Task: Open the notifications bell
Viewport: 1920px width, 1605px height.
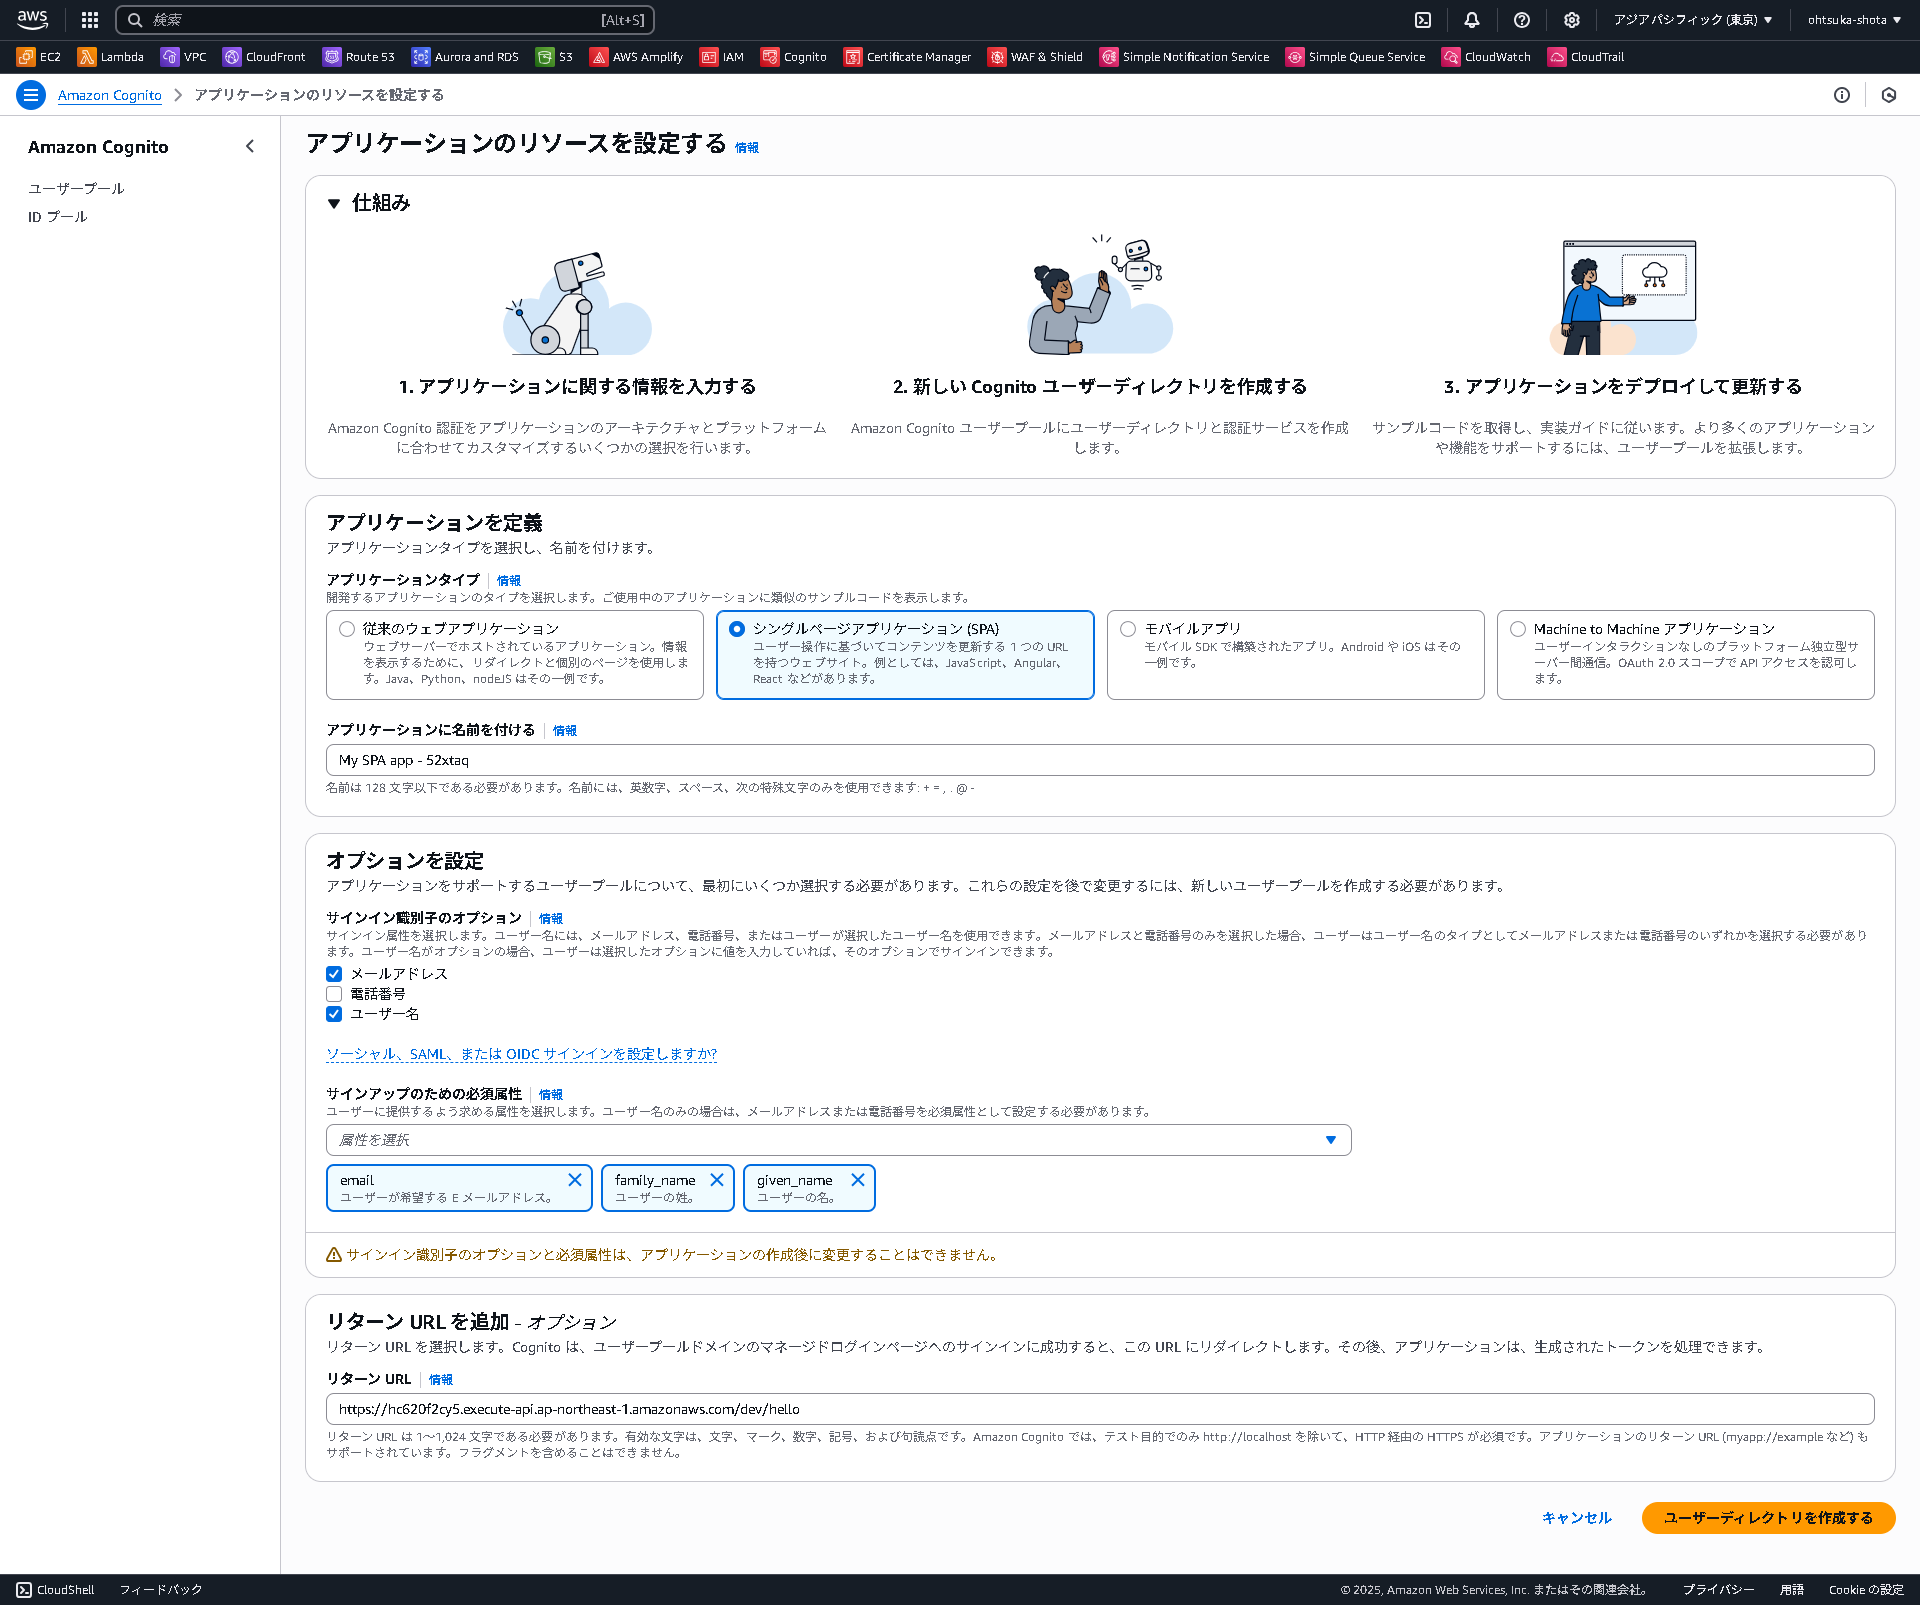Action: (1470, 19)
